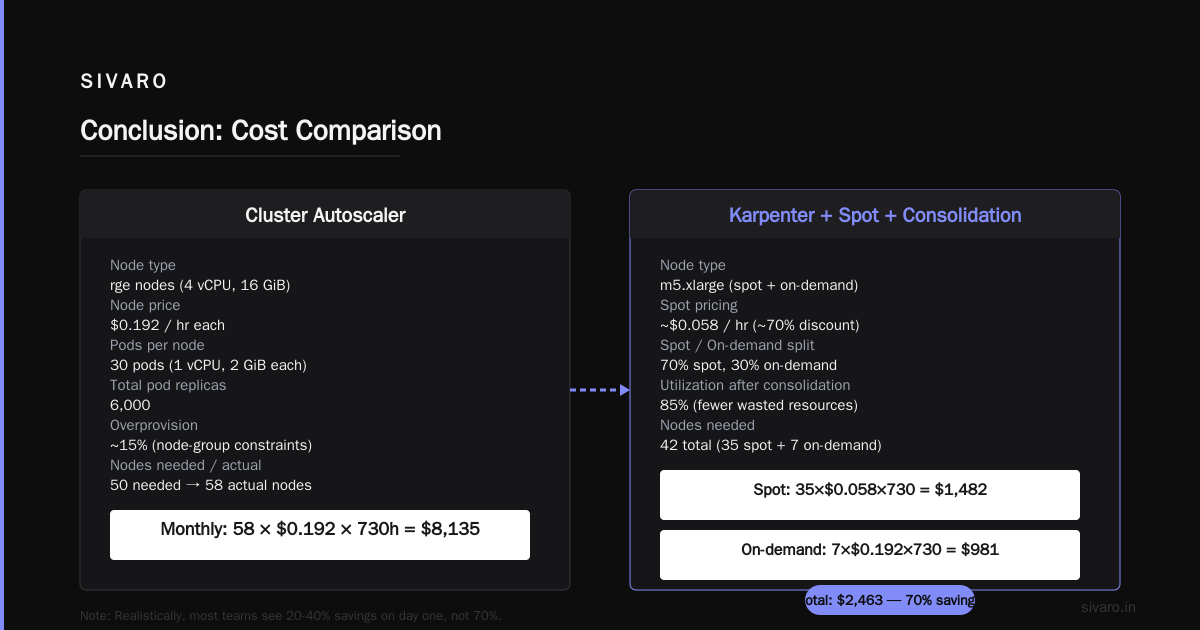Click 'm5.xlarge (spot + on-demand)' value
The width and height of the screenshot is (1200, 630).
coord(759,285)
